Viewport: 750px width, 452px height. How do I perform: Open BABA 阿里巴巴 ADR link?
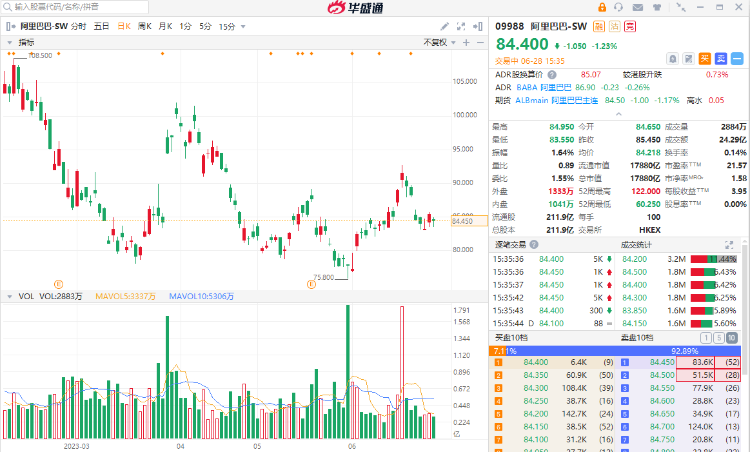(x=544, y=88)
